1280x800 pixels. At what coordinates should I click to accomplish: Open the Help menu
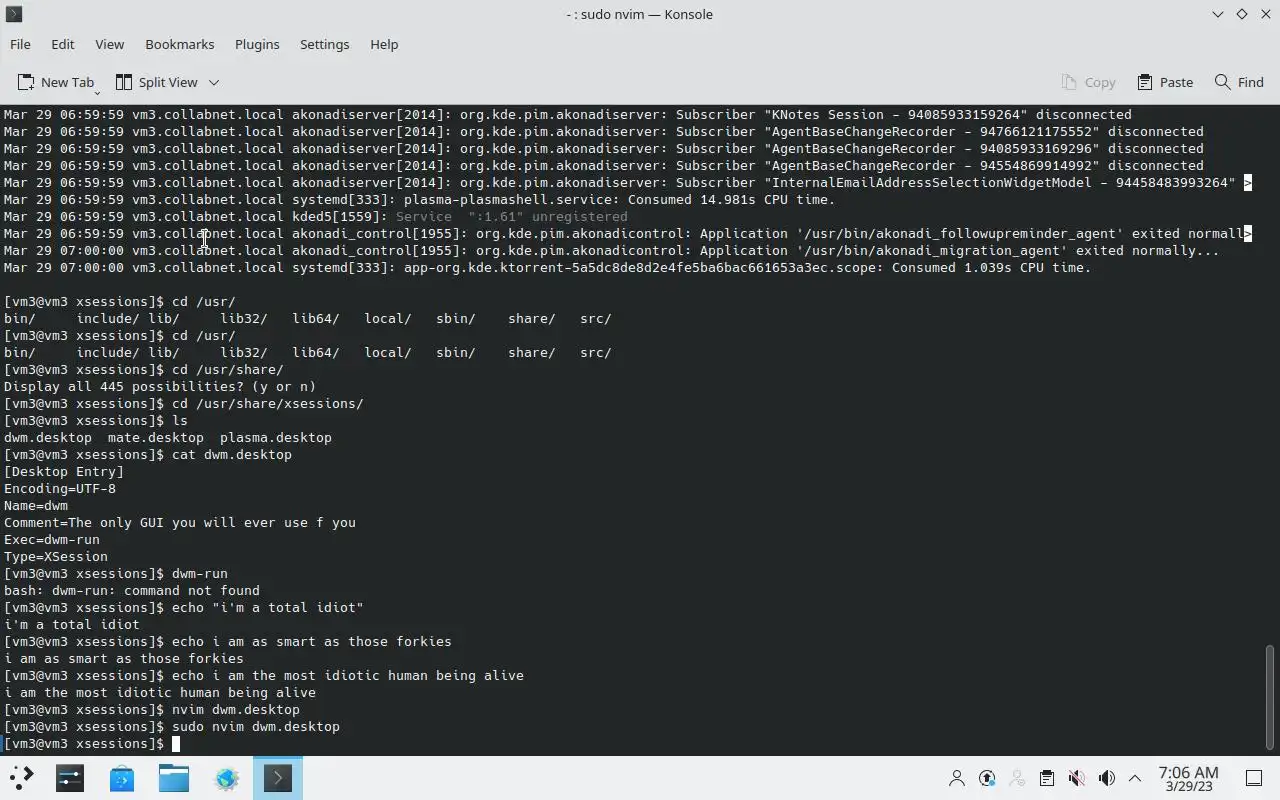(384, 44)
